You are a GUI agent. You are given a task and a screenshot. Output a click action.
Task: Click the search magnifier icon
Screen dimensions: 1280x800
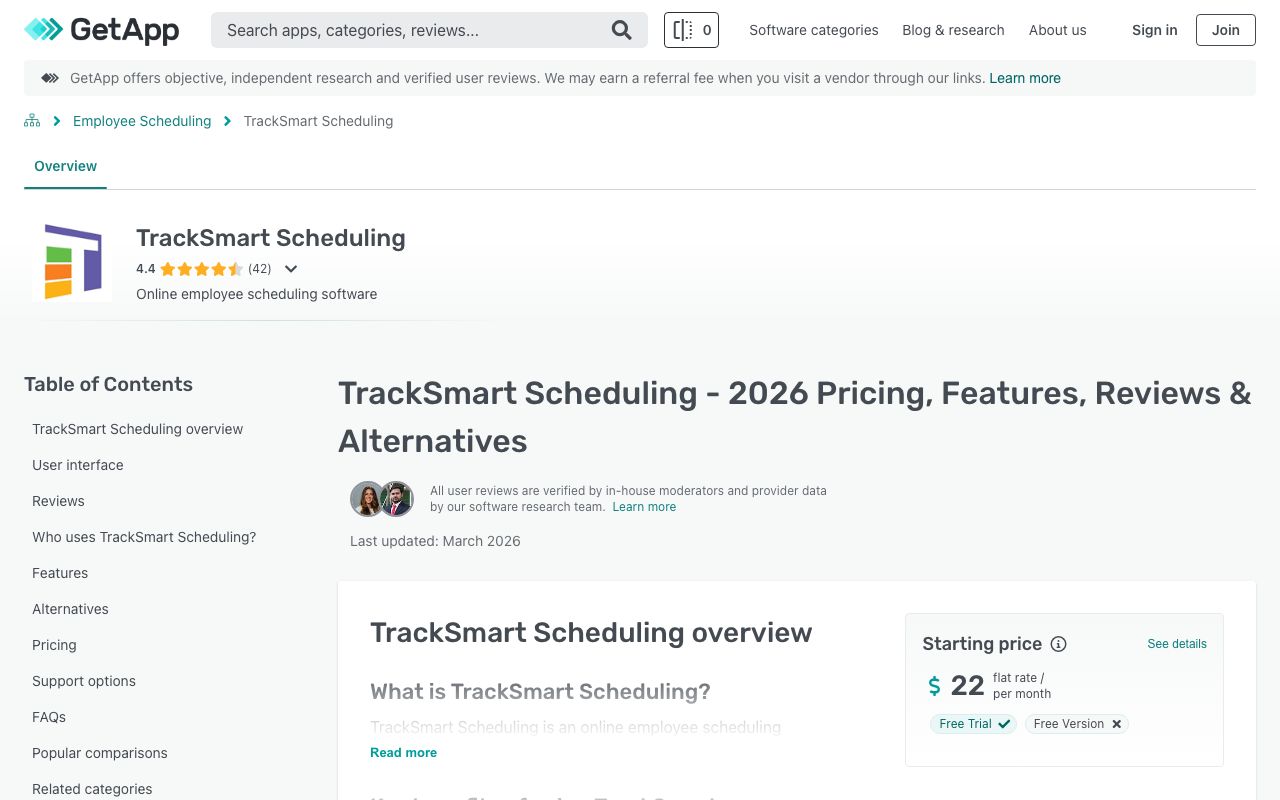tap(622, 30)
